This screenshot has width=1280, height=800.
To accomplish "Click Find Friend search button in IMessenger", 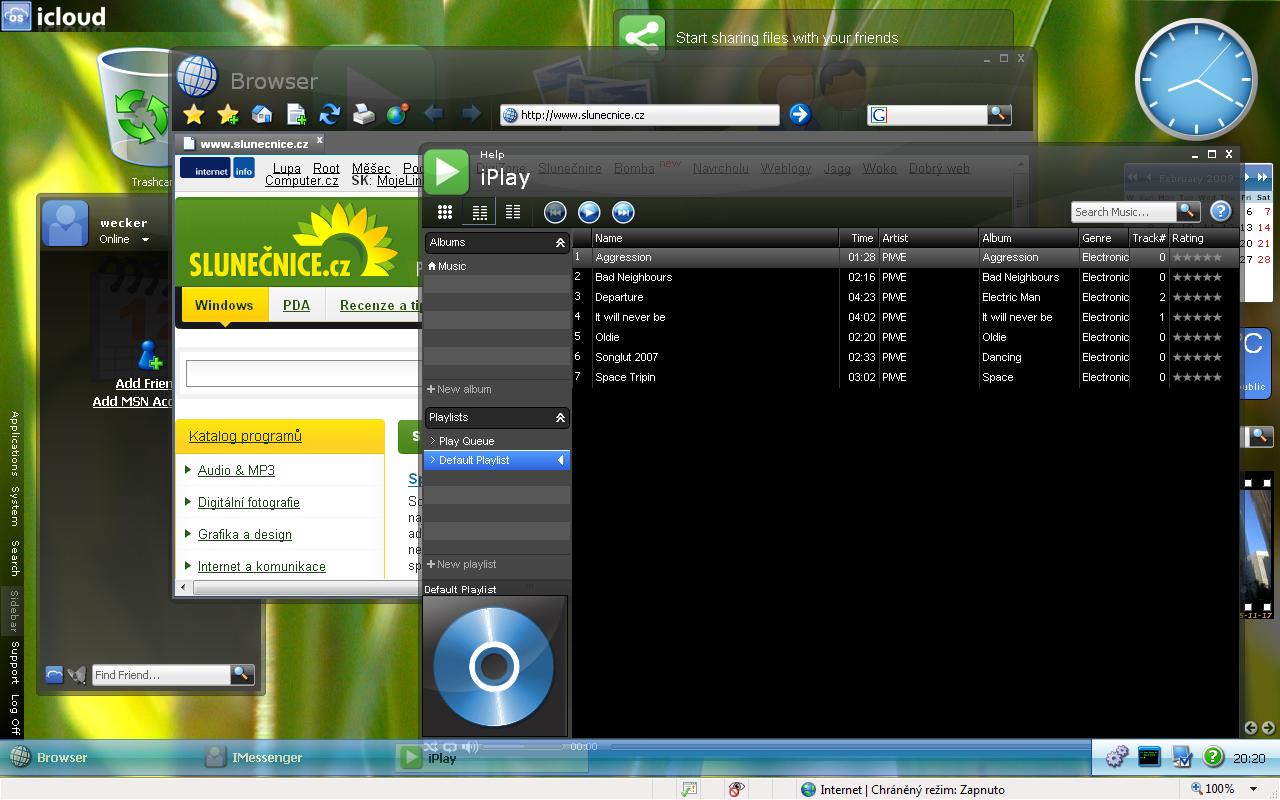I will 242,674.
